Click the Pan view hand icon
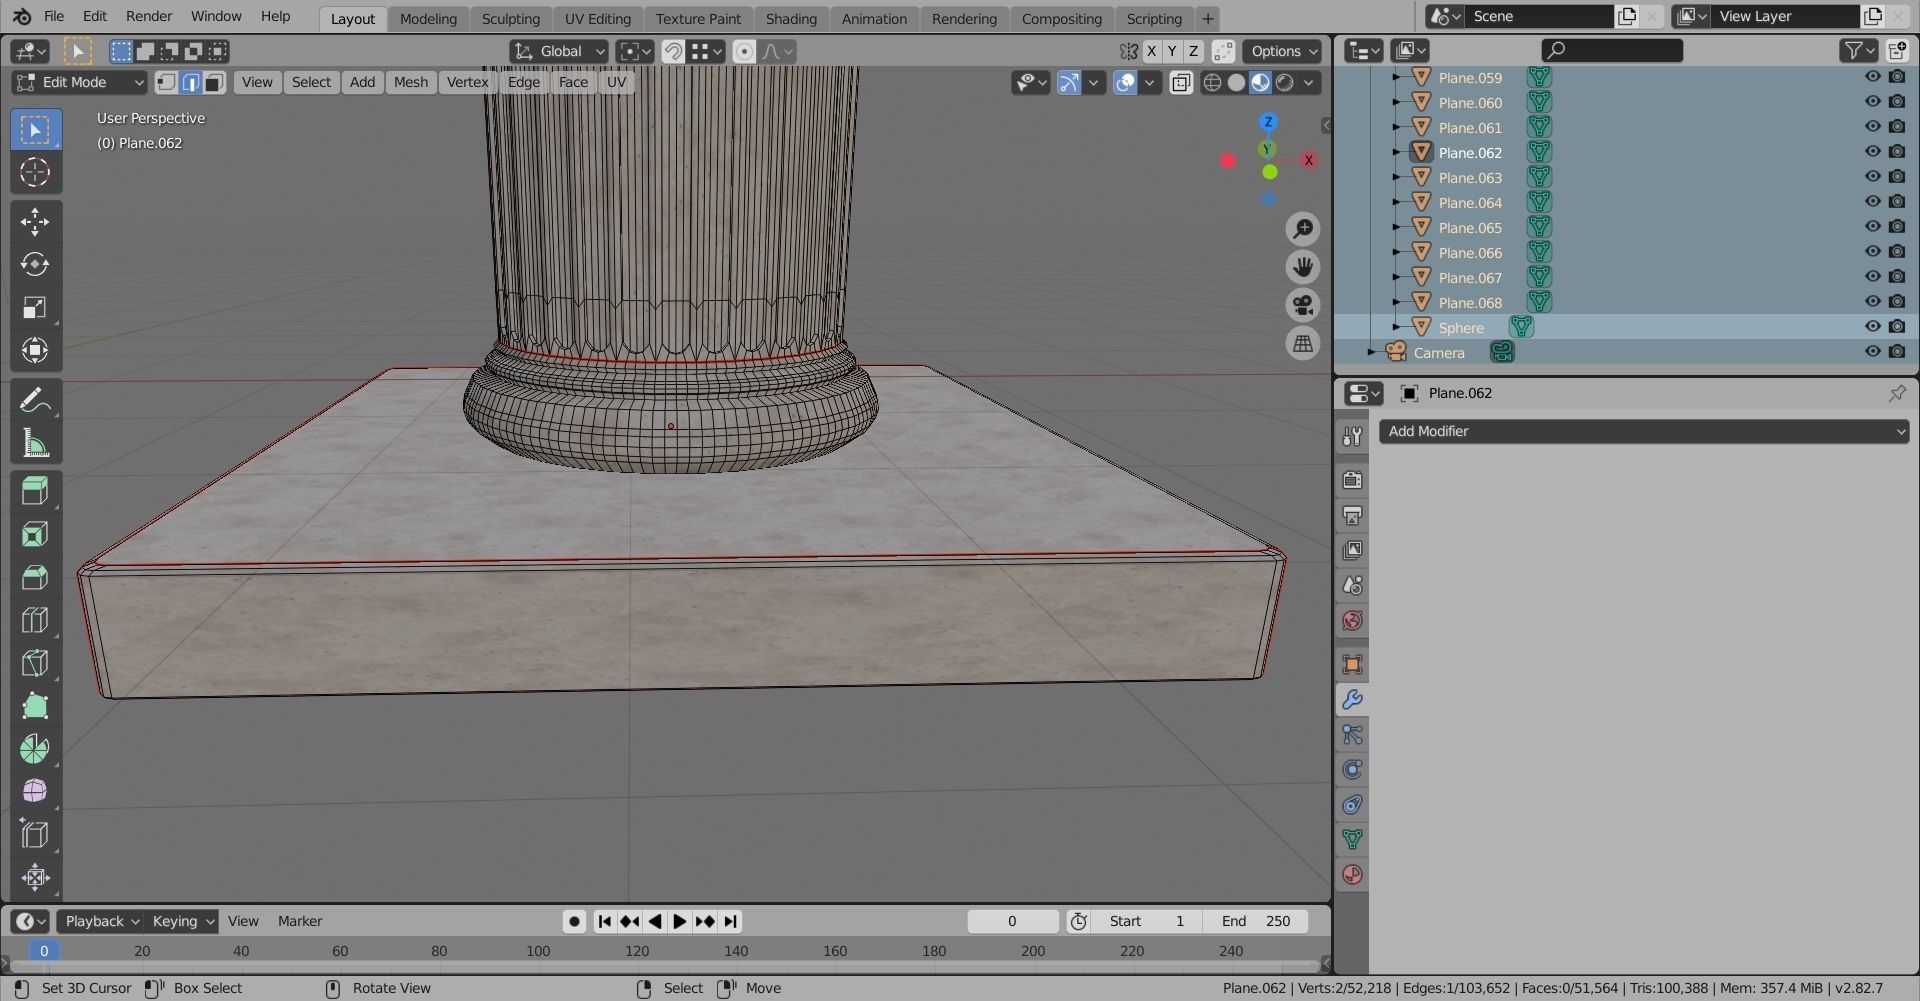Viewport: 1920px width, 1001px height. point(1302,267)
